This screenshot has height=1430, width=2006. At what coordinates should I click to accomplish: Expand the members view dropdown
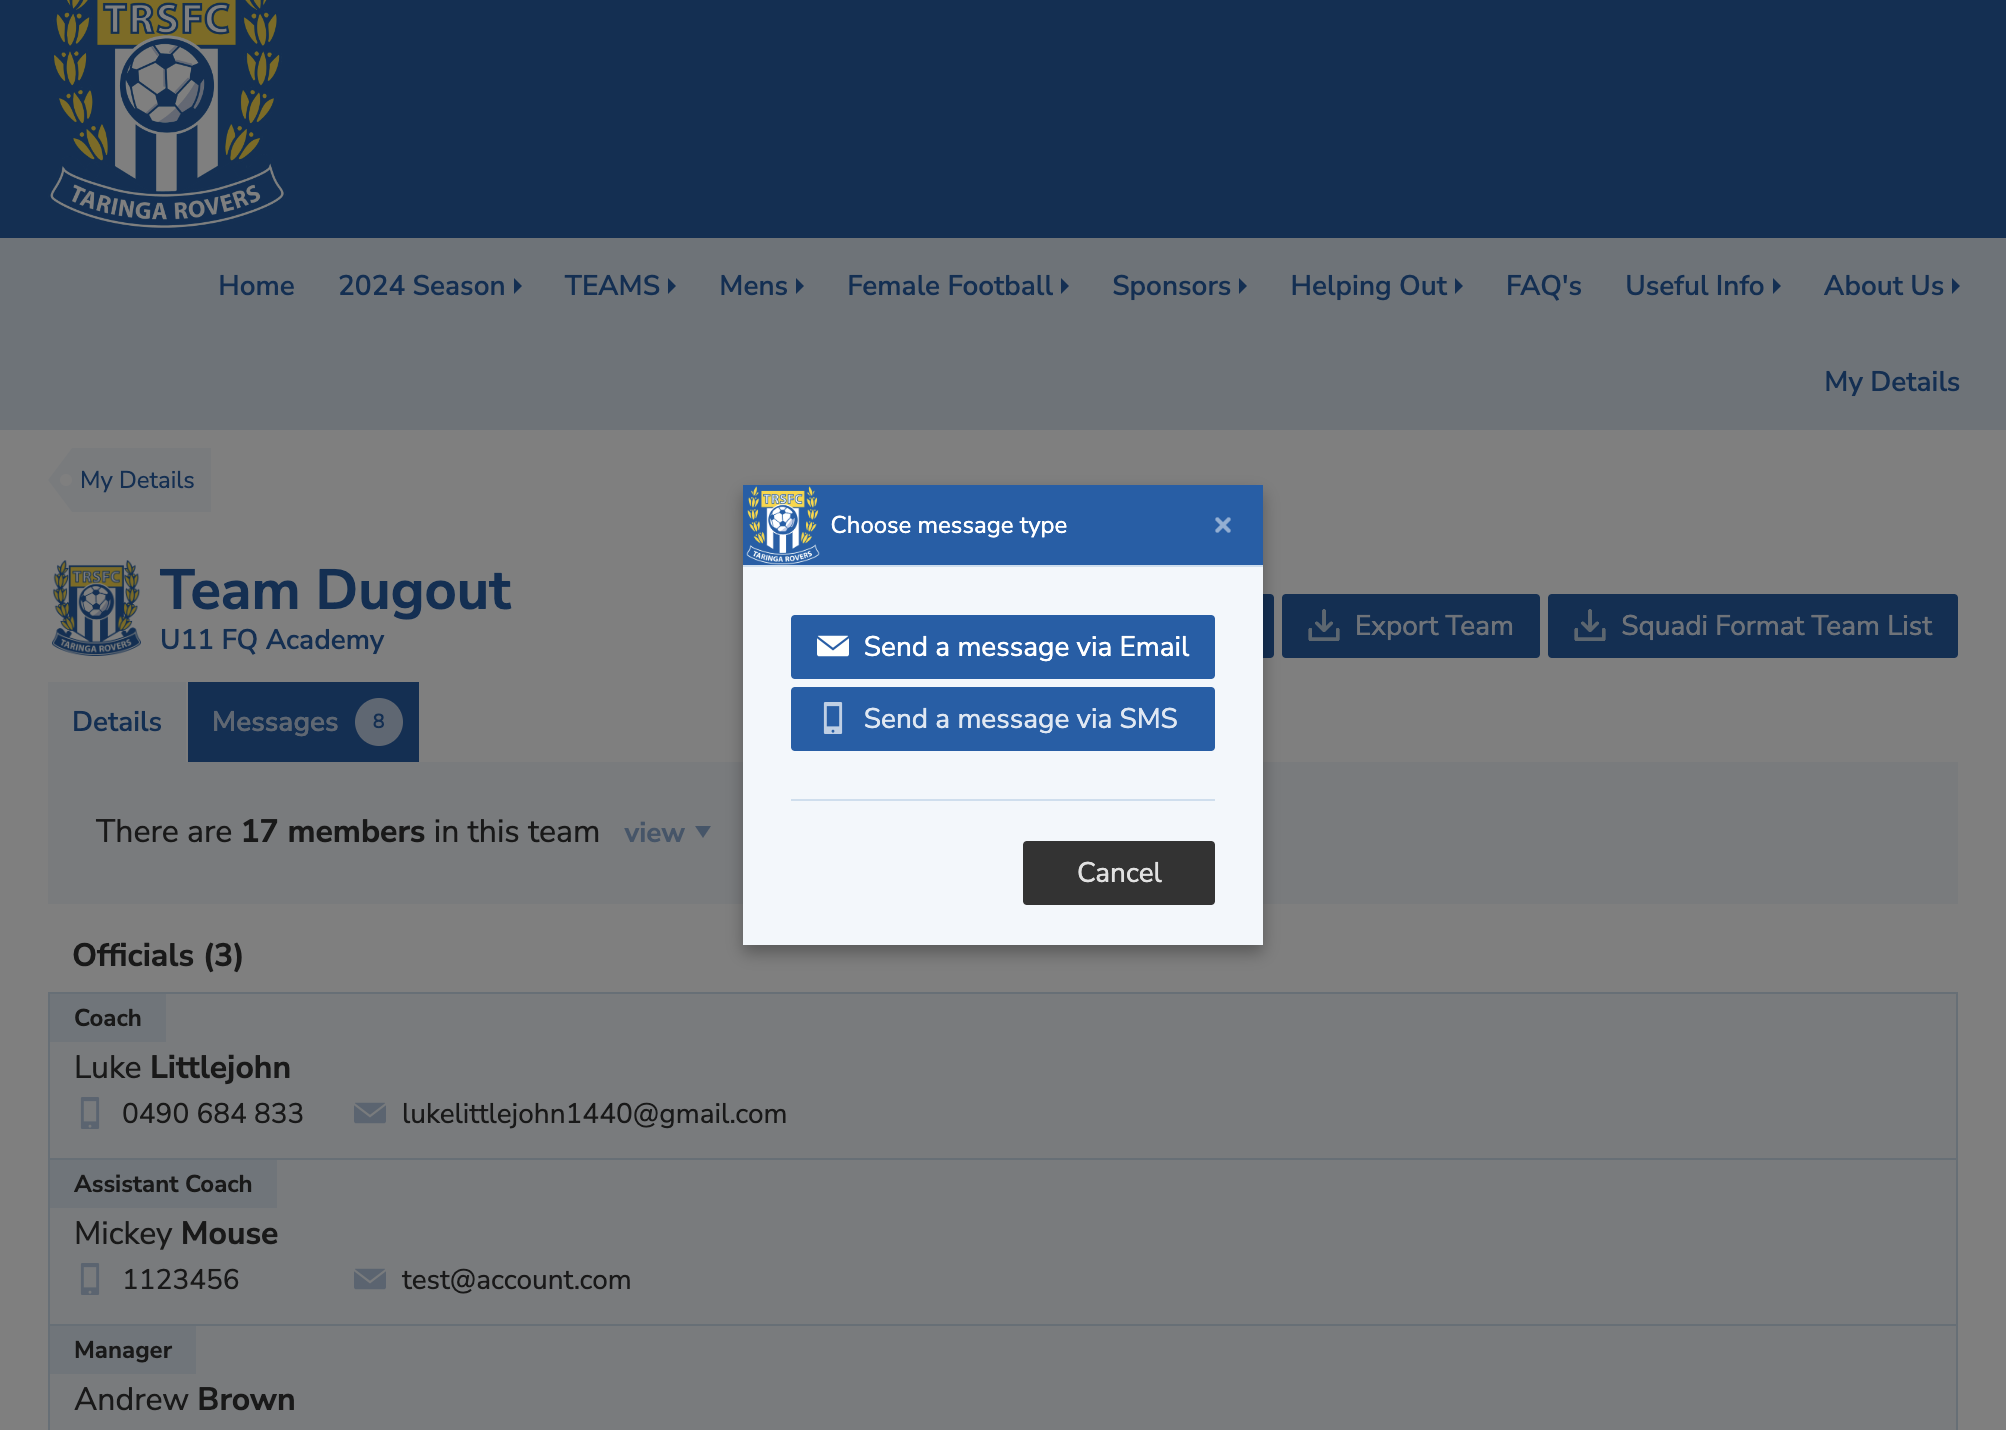[667, 832]
